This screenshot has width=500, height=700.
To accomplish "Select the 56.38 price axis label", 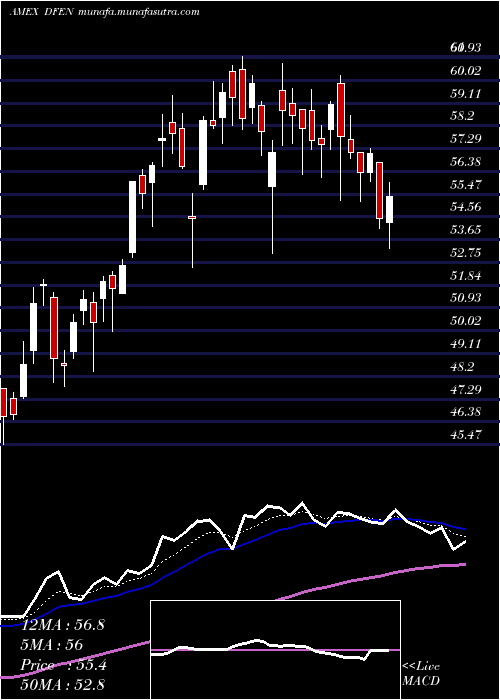I will click(x=466, y=161).
